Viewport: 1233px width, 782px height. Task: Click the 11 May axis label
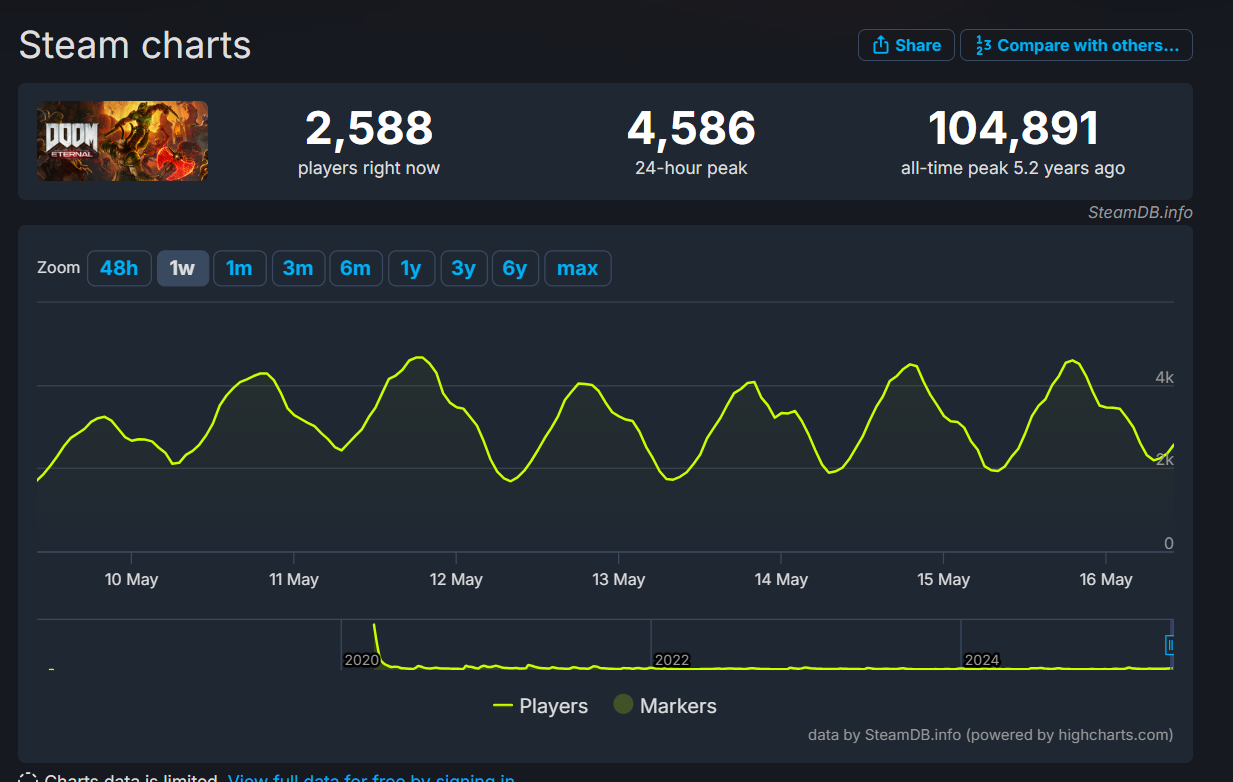click(294, 580)
